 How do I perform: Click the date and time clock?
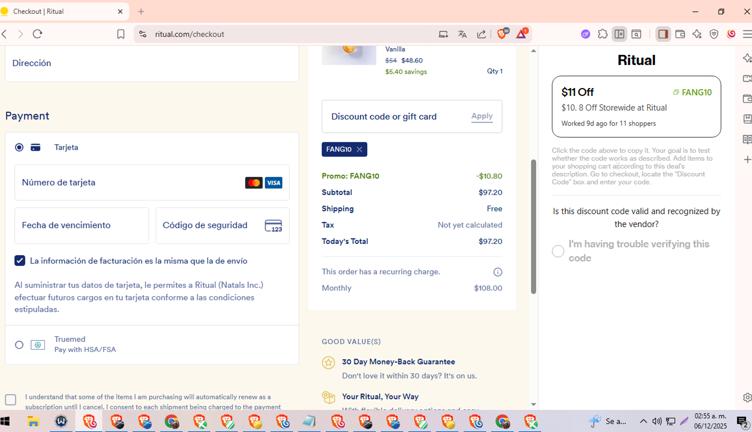coord(710,421)
